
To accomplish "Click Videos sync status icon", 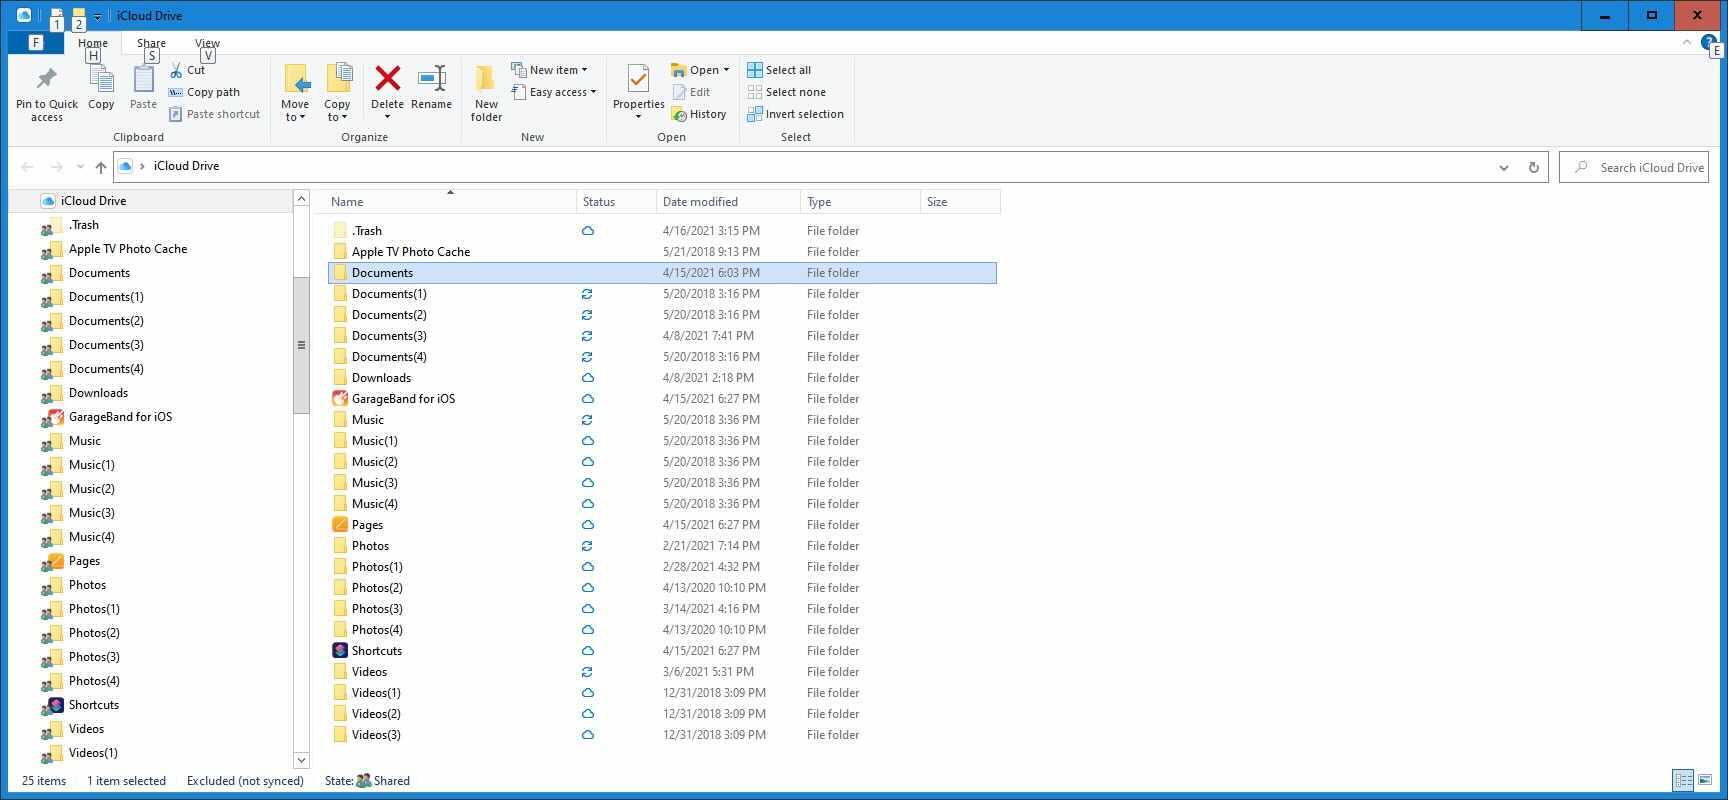I will [x=587, y=672].
